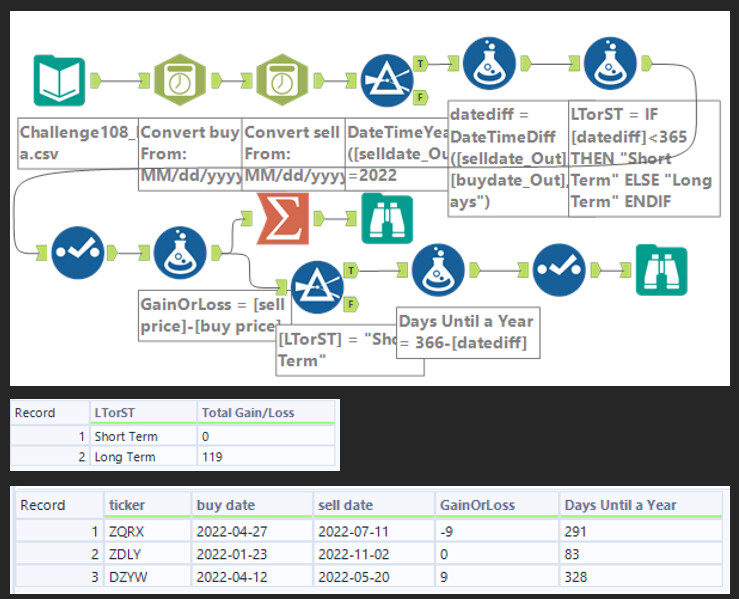739x599 pixels.
Task: Click the F anchor of the Short Term Filter
Action: [351, 304]
